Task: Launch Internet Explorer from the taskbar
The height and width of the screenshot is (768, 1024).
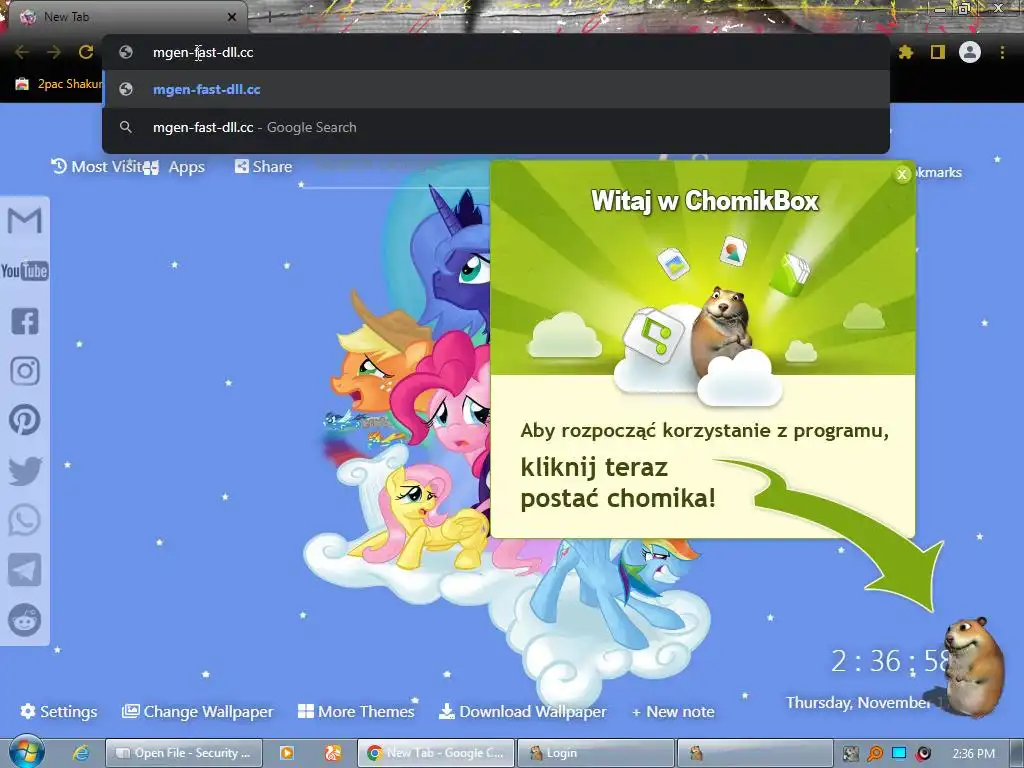Action: click(80, 753)
